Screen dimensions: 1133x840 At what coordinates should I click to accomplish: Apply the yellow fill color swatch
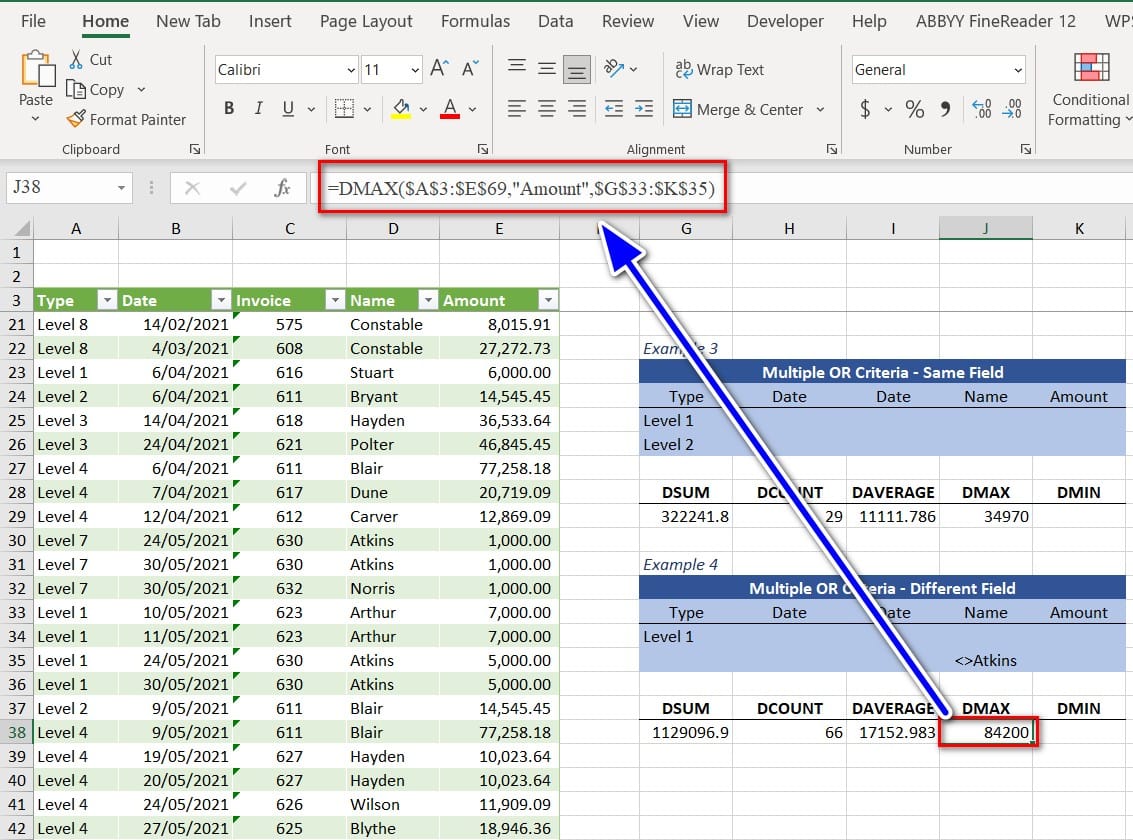click(x=401, y=109)
